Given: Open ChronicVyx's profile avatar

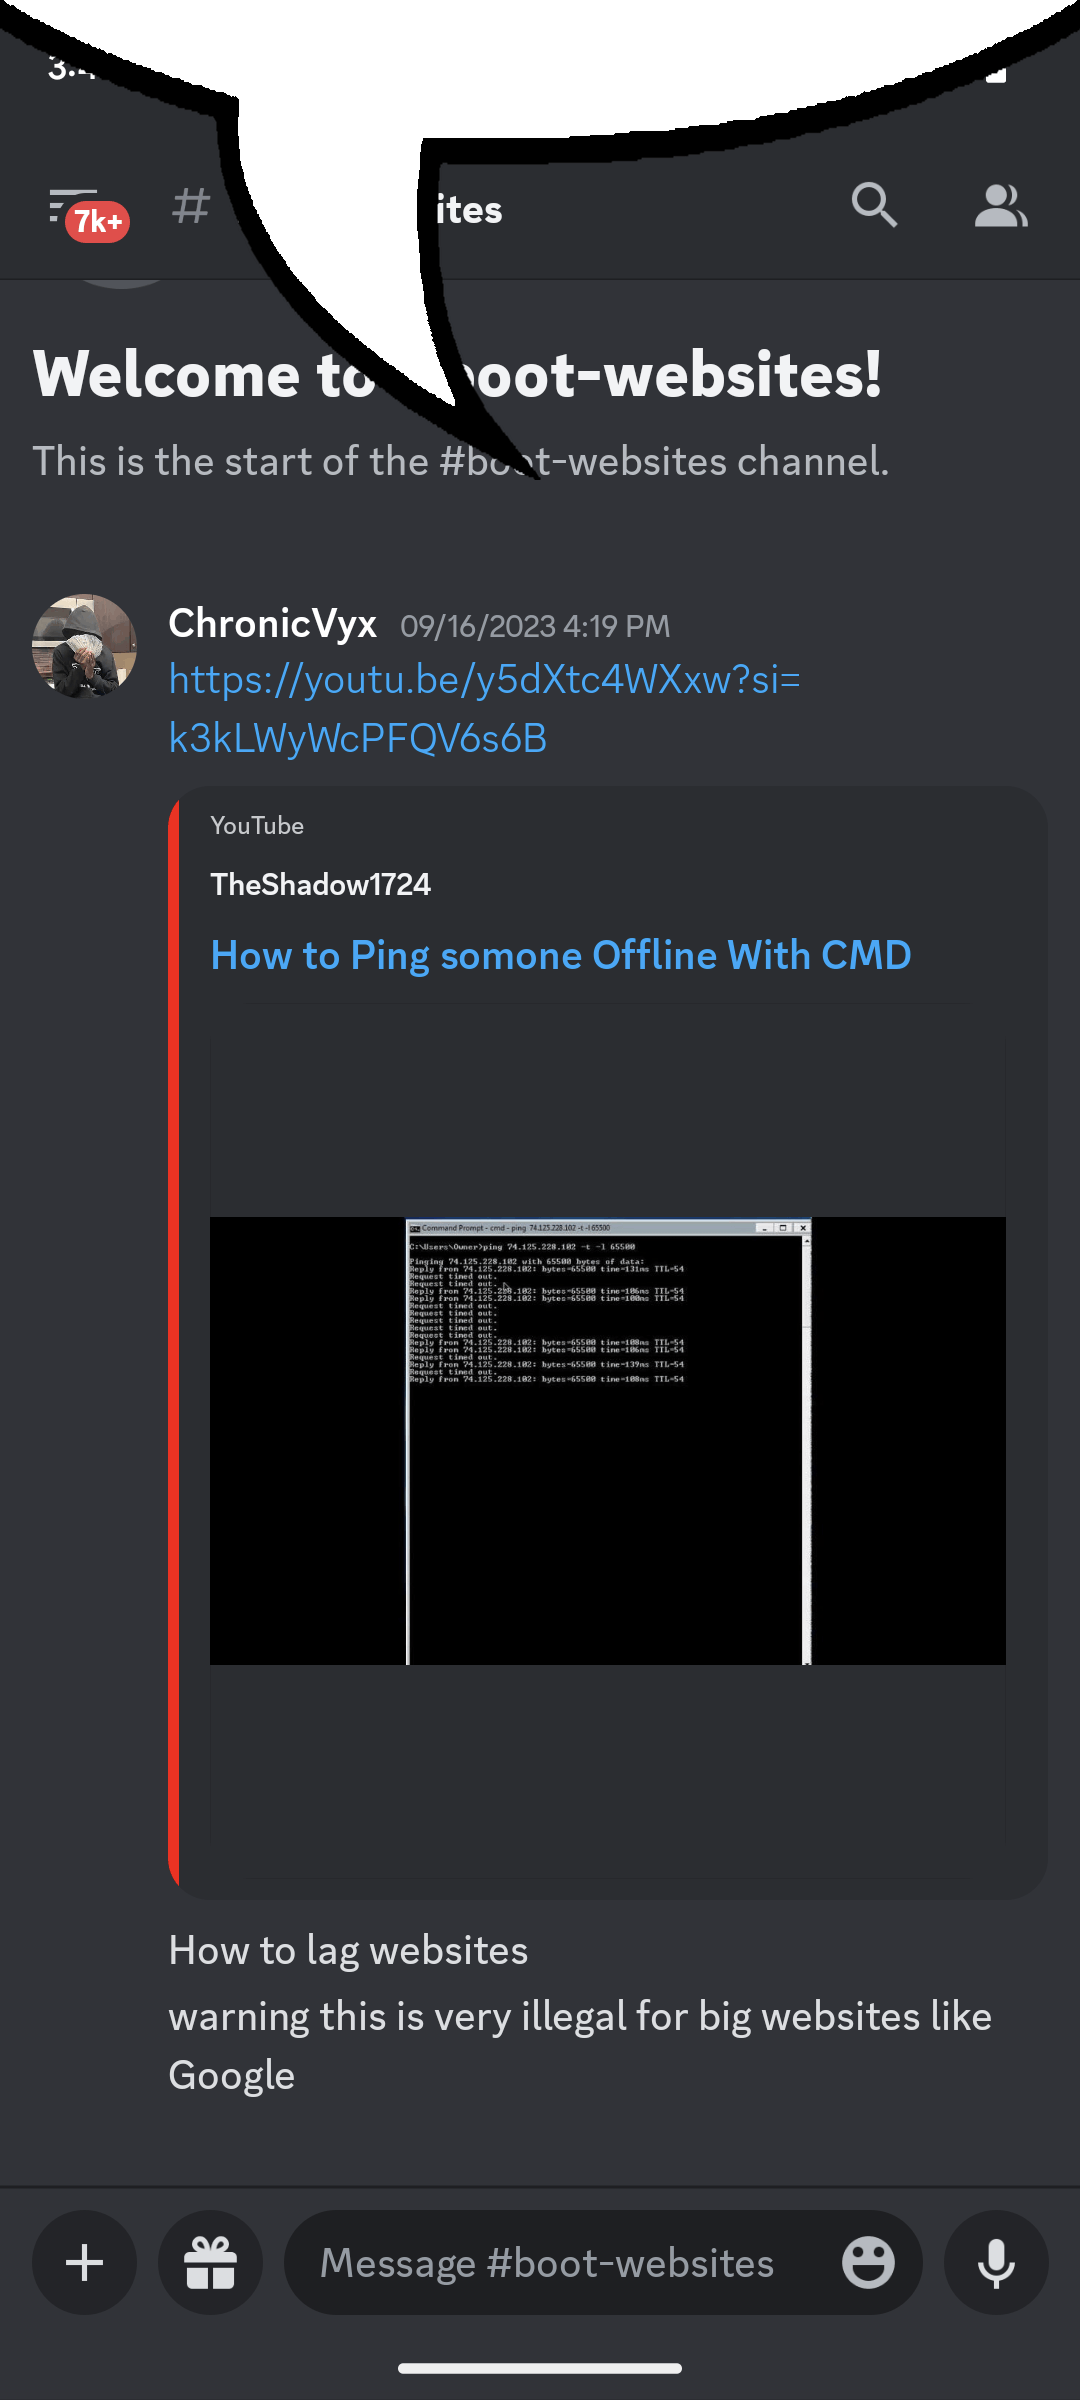Looking at the screenshot, I should (x=84, y=646).
